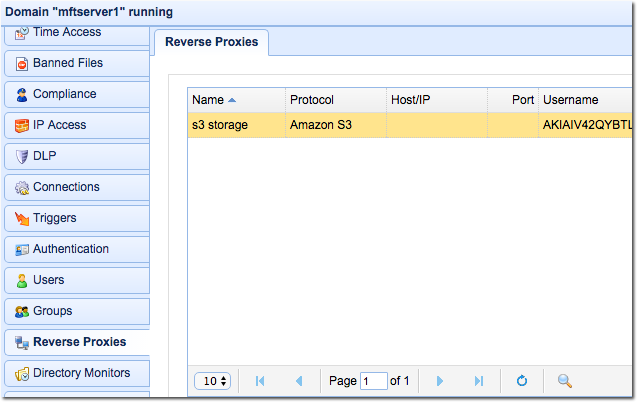Viewport: 637px width, 402px height.
Task: Sort by Host/IP column header
Action: point(437,100)
